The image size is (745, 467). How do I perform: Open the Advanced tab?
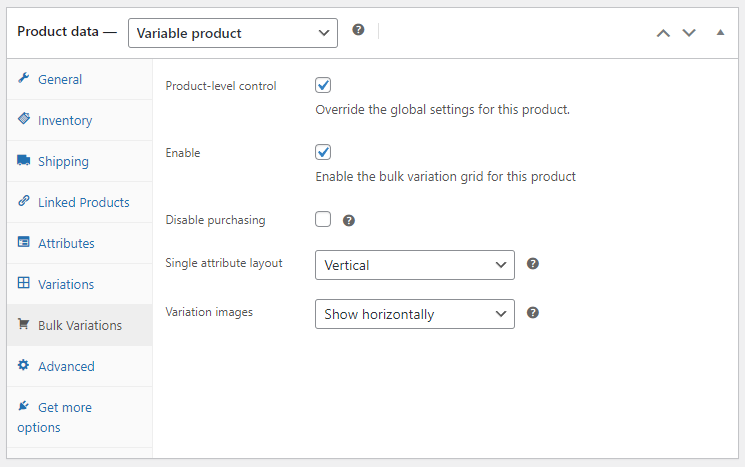point(80,366)
